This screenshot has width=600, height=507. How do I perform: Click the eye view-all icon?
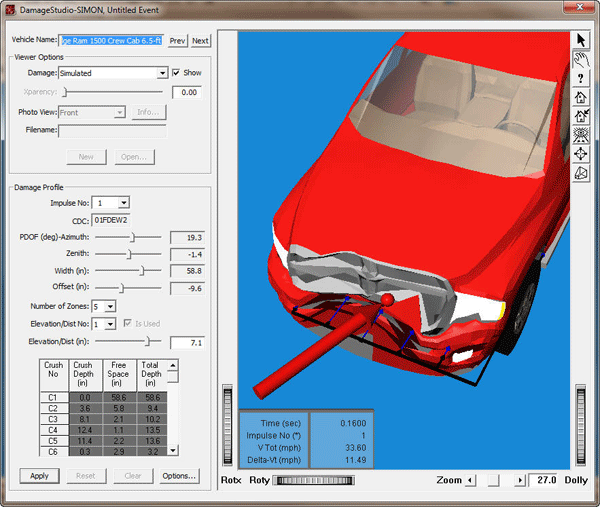tap(582, 135)
